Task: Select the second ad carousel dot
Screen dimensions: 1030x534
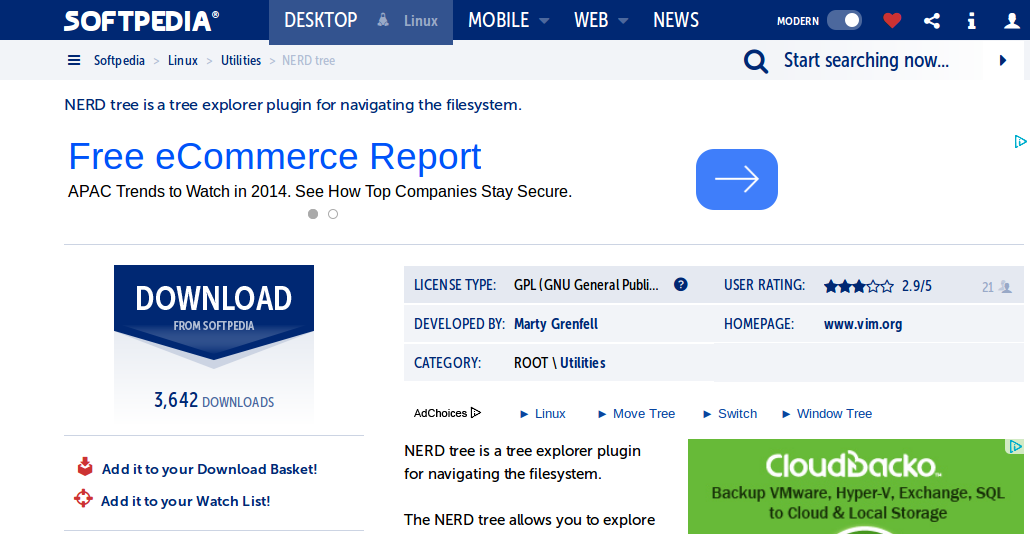Action: (333, 214)
